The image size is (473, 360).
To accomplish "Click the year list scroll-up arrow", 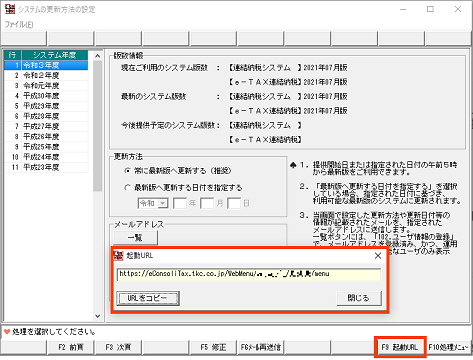I will point(97,56).
